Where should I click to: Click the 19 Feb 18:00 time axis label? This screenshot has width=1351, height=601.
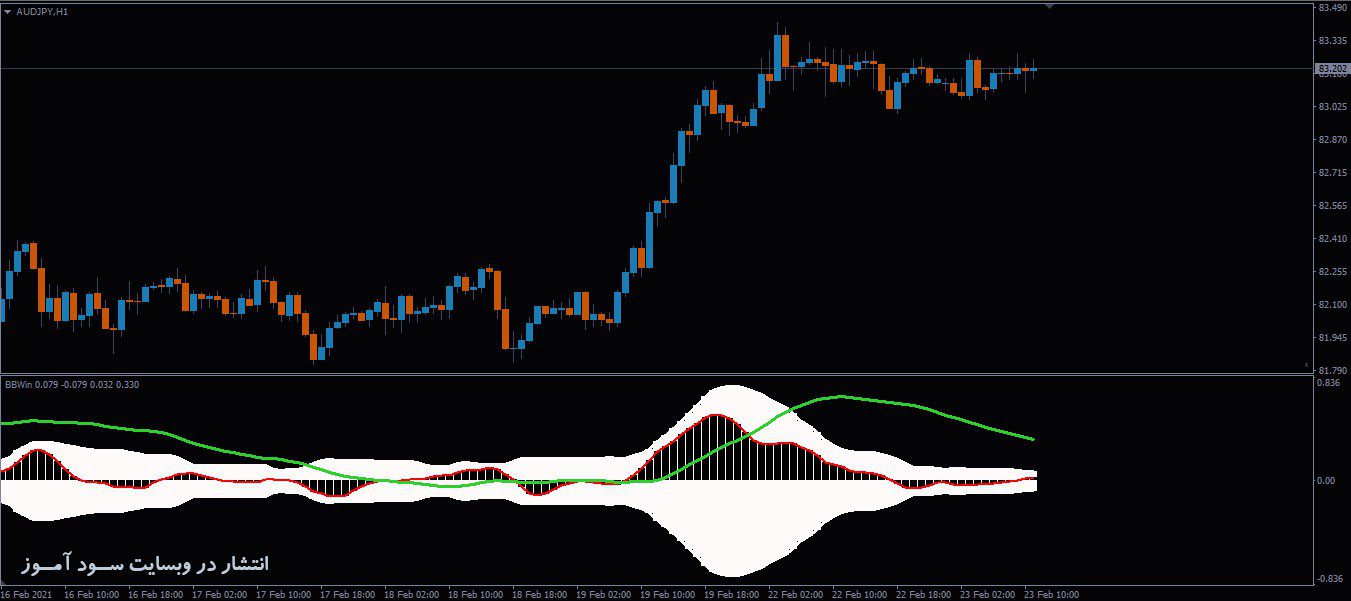pos(733,594)
